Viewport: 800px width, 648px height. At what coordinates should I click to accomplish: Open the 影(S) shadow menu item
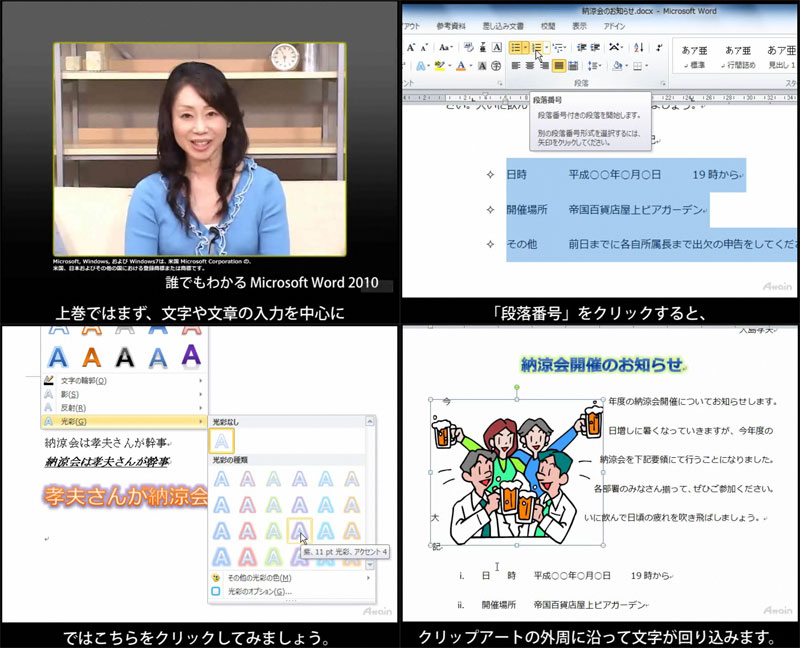pos(124,394)
